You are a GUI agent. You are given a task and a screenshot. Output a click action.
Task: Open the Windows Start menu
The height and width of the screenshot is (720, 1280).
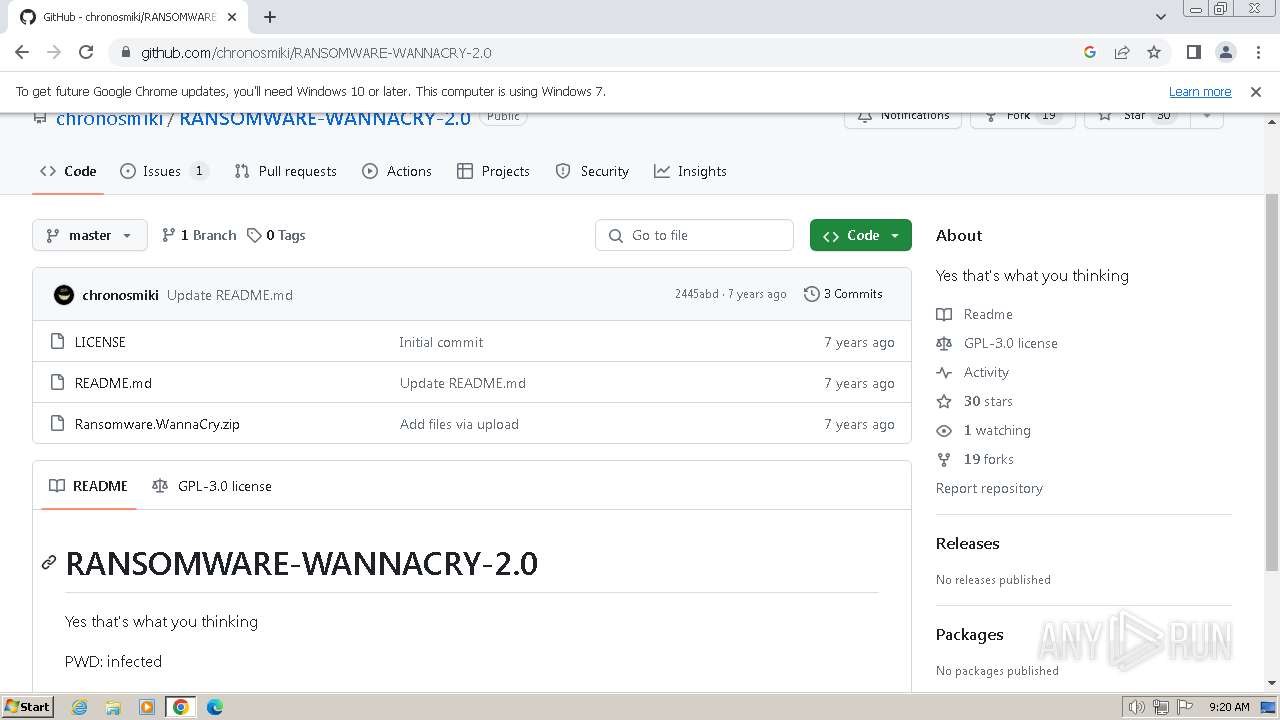point(27,706)
